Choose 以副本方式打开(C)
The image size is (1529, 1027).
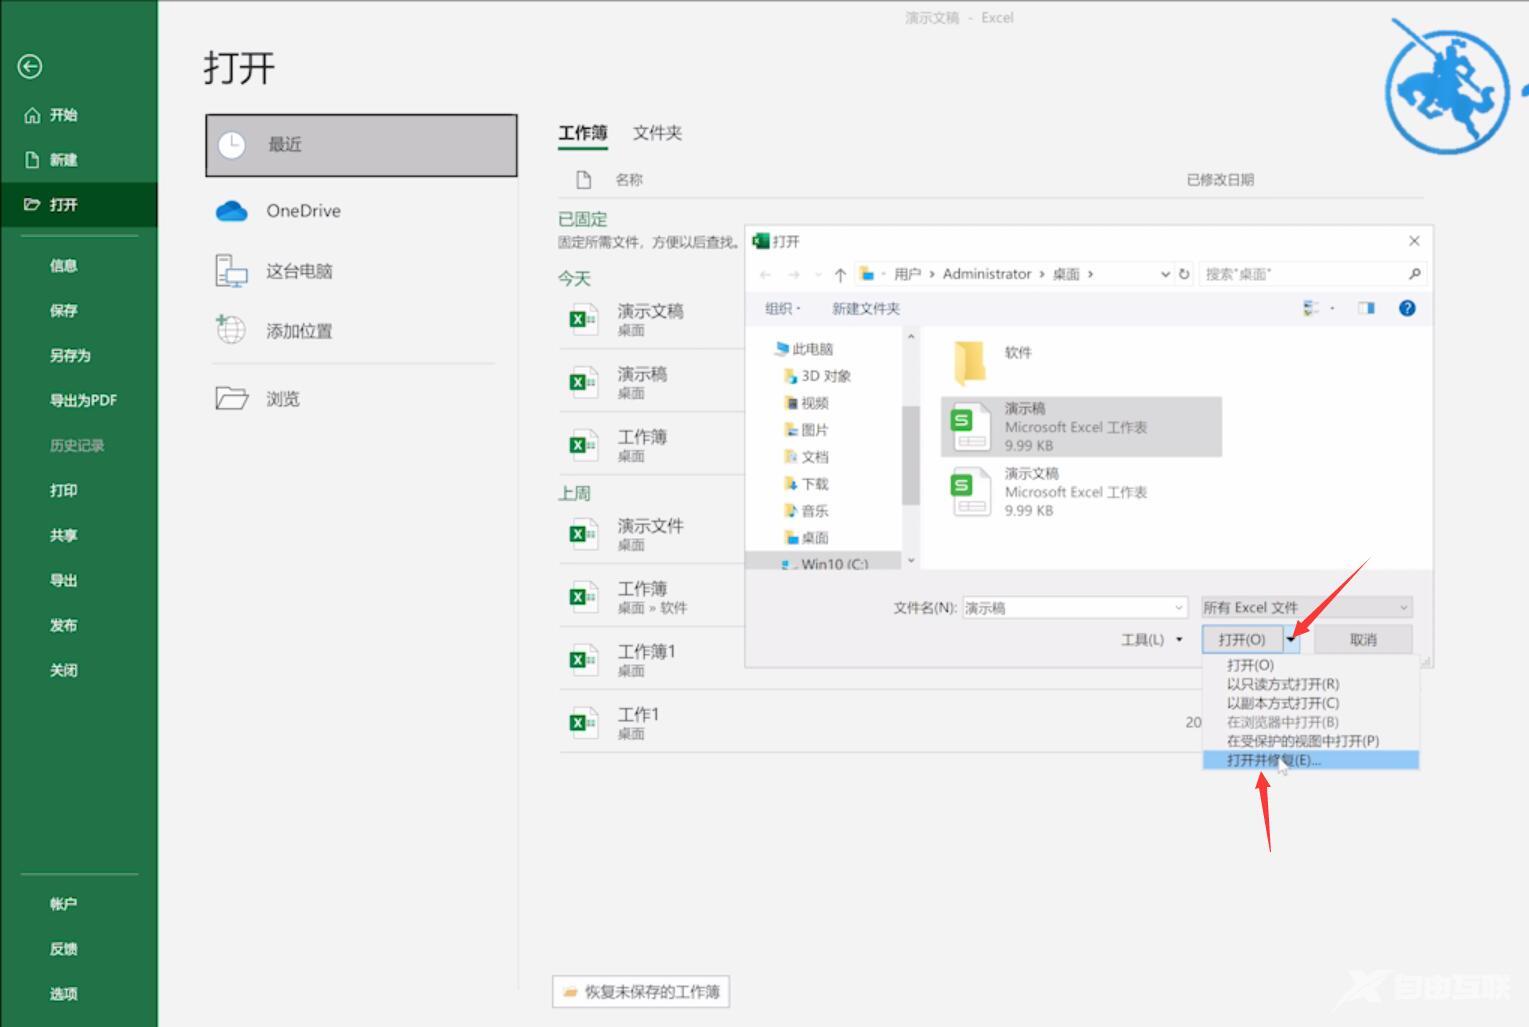click(x=1311, y=703)
